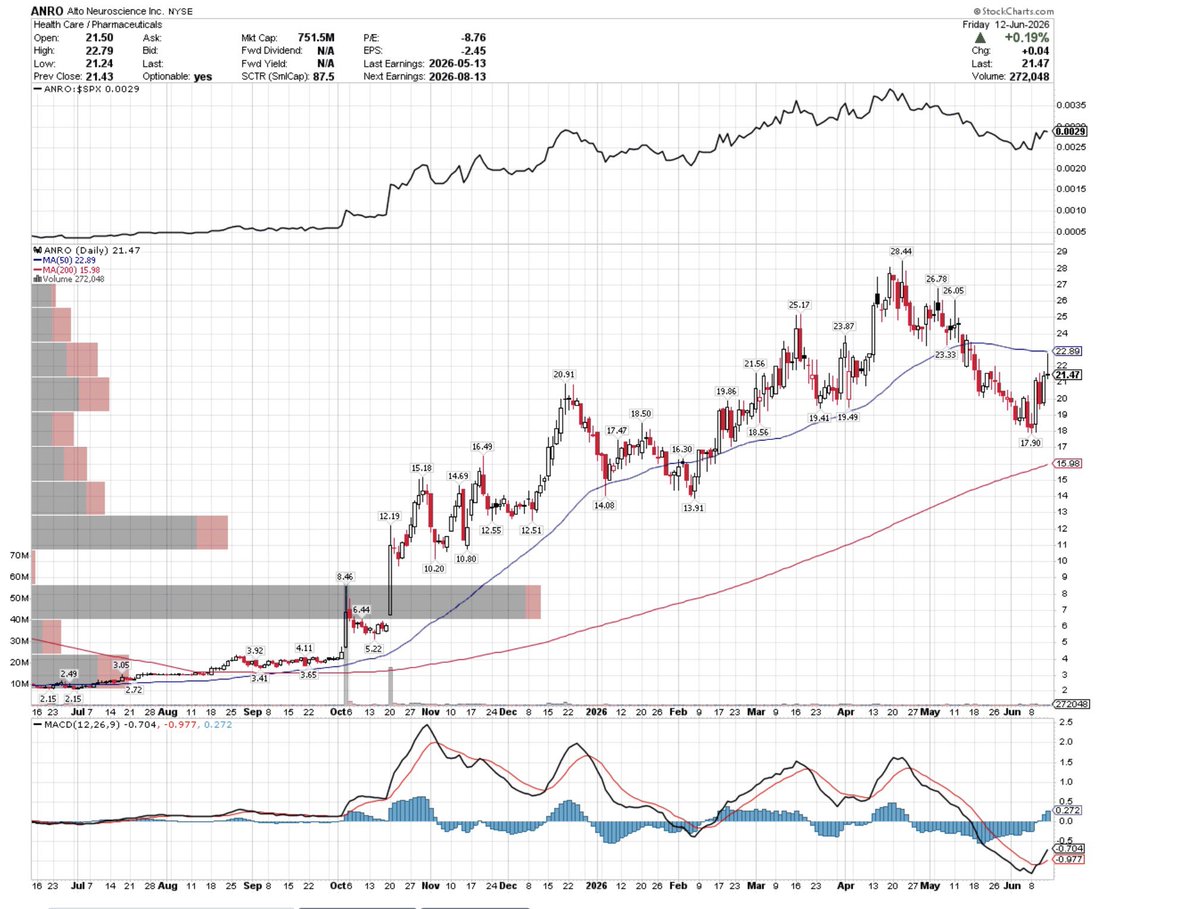Click the Volume 272,048 legend entry
This screenshot has width=1200, height=909.
point(69,278)
